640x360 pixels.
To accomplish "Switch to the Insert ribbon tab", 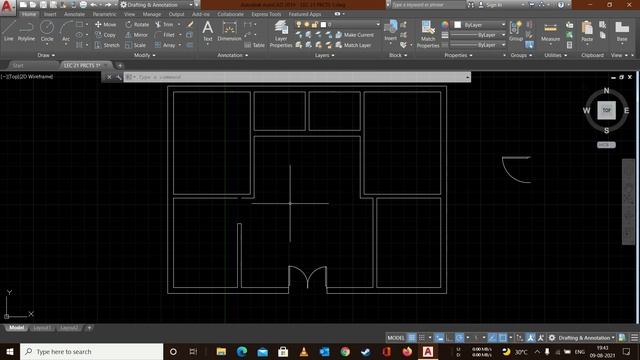I will [50, 14].
